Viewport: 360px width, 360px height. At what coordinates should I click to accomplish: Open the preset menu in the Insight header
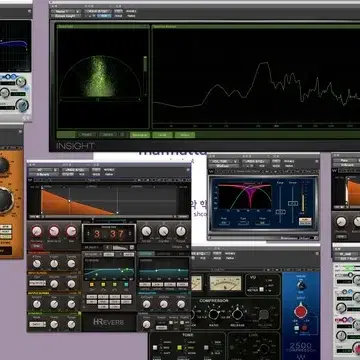[x=98, y=11]
